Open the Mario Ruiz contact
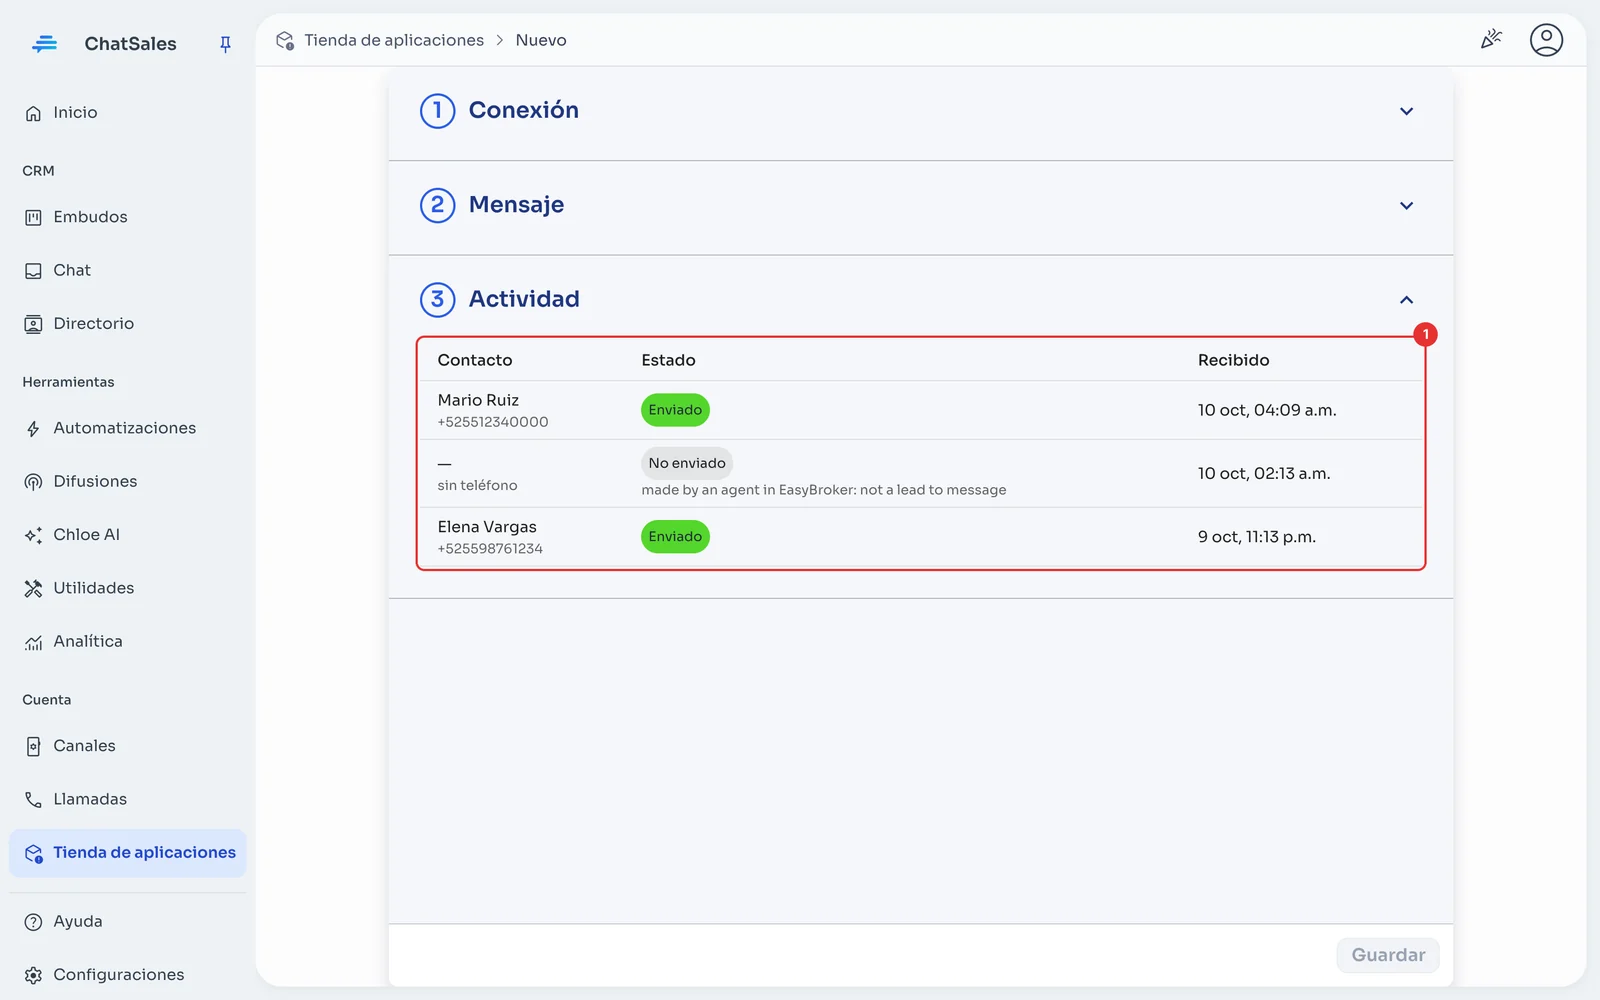1600x1000 pixels. click(x=478, y=400)
